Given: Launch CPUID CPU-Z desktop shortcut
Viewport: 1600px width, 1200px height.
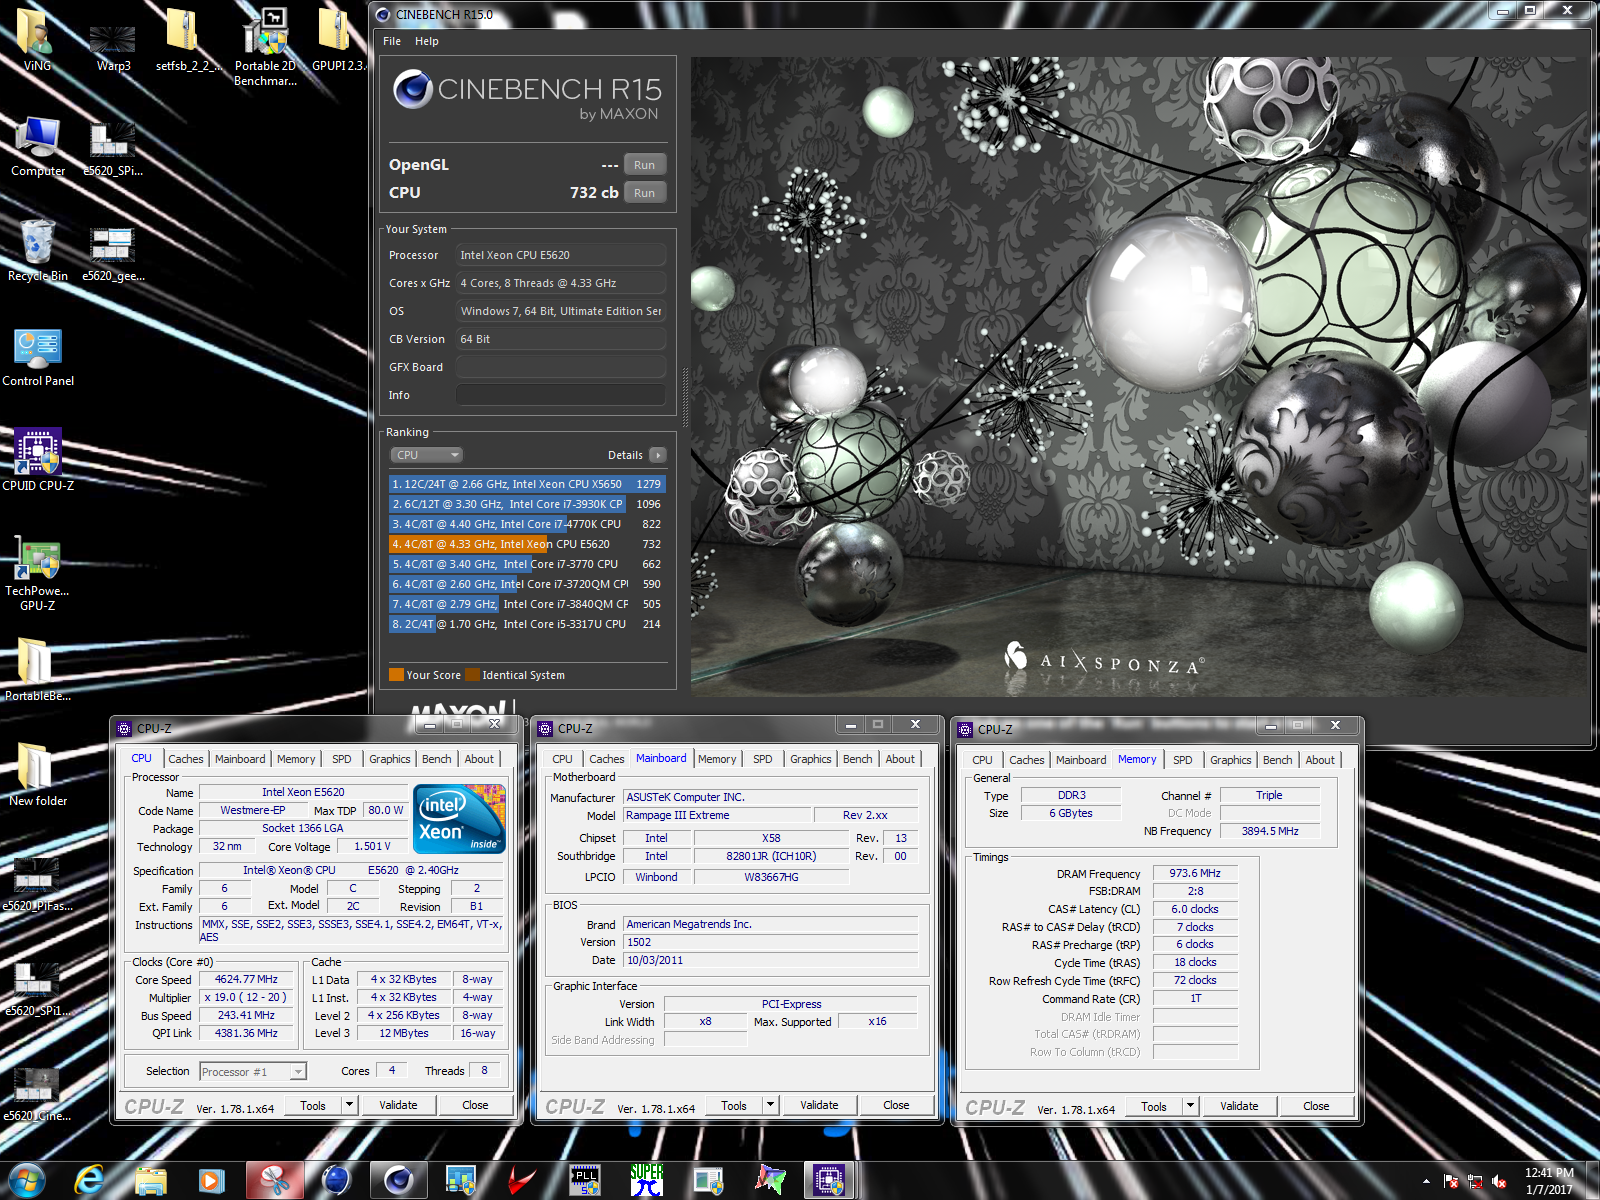Looking at the screenshot, I should click(38, 460).
